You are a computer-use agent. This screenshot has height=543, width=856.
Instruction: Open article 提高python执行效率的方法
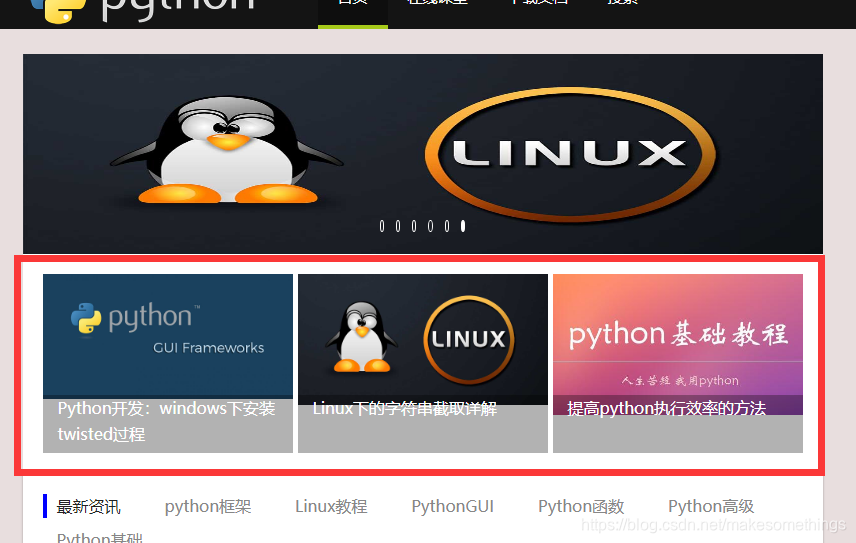(666, 408)
